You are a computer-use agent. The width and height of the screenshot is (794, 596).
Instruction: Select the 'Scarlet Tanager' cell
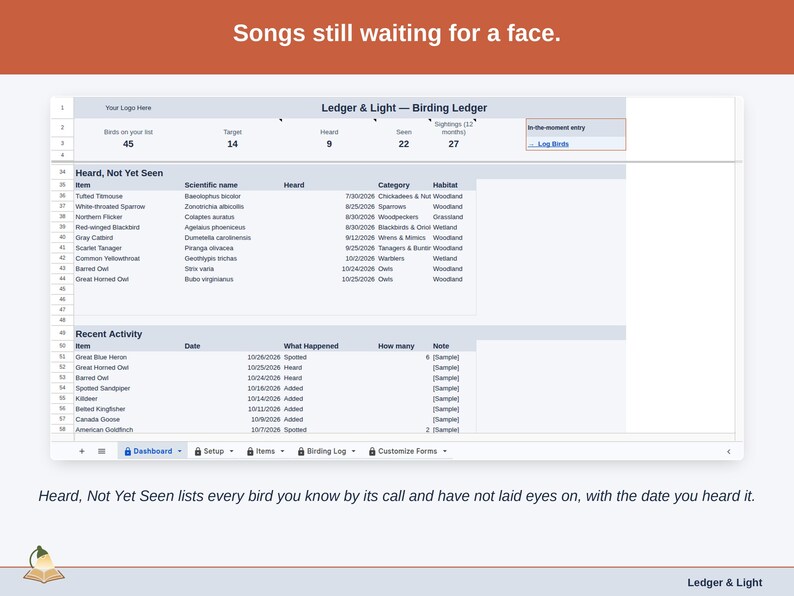129,248
